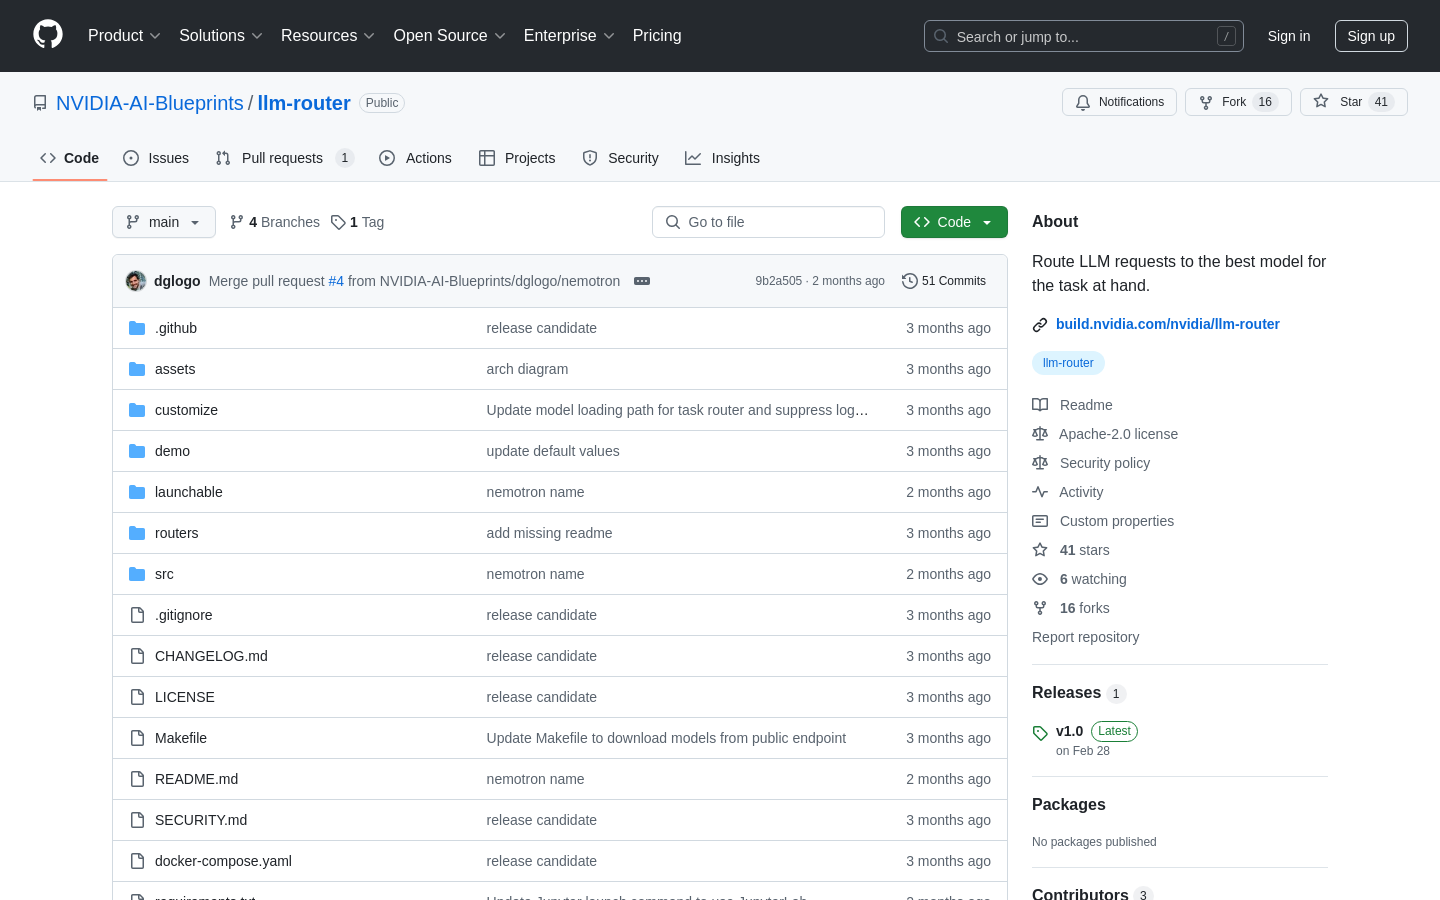
Task: Switch to the Issues tab
Action: point(156,158)
